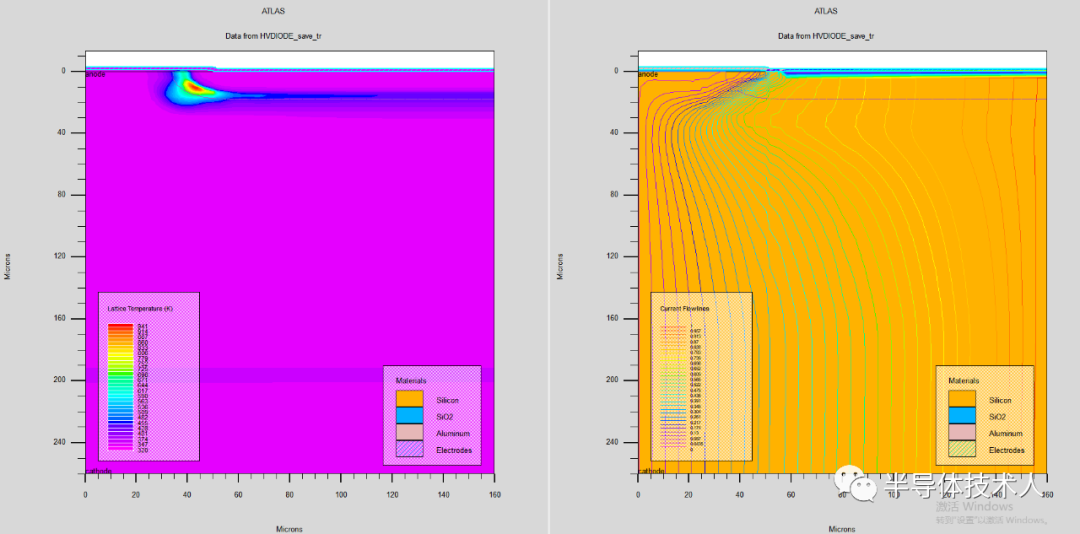
Task: Click x-axis tick label '140' of left plot
Action: [x=443, y=495]
